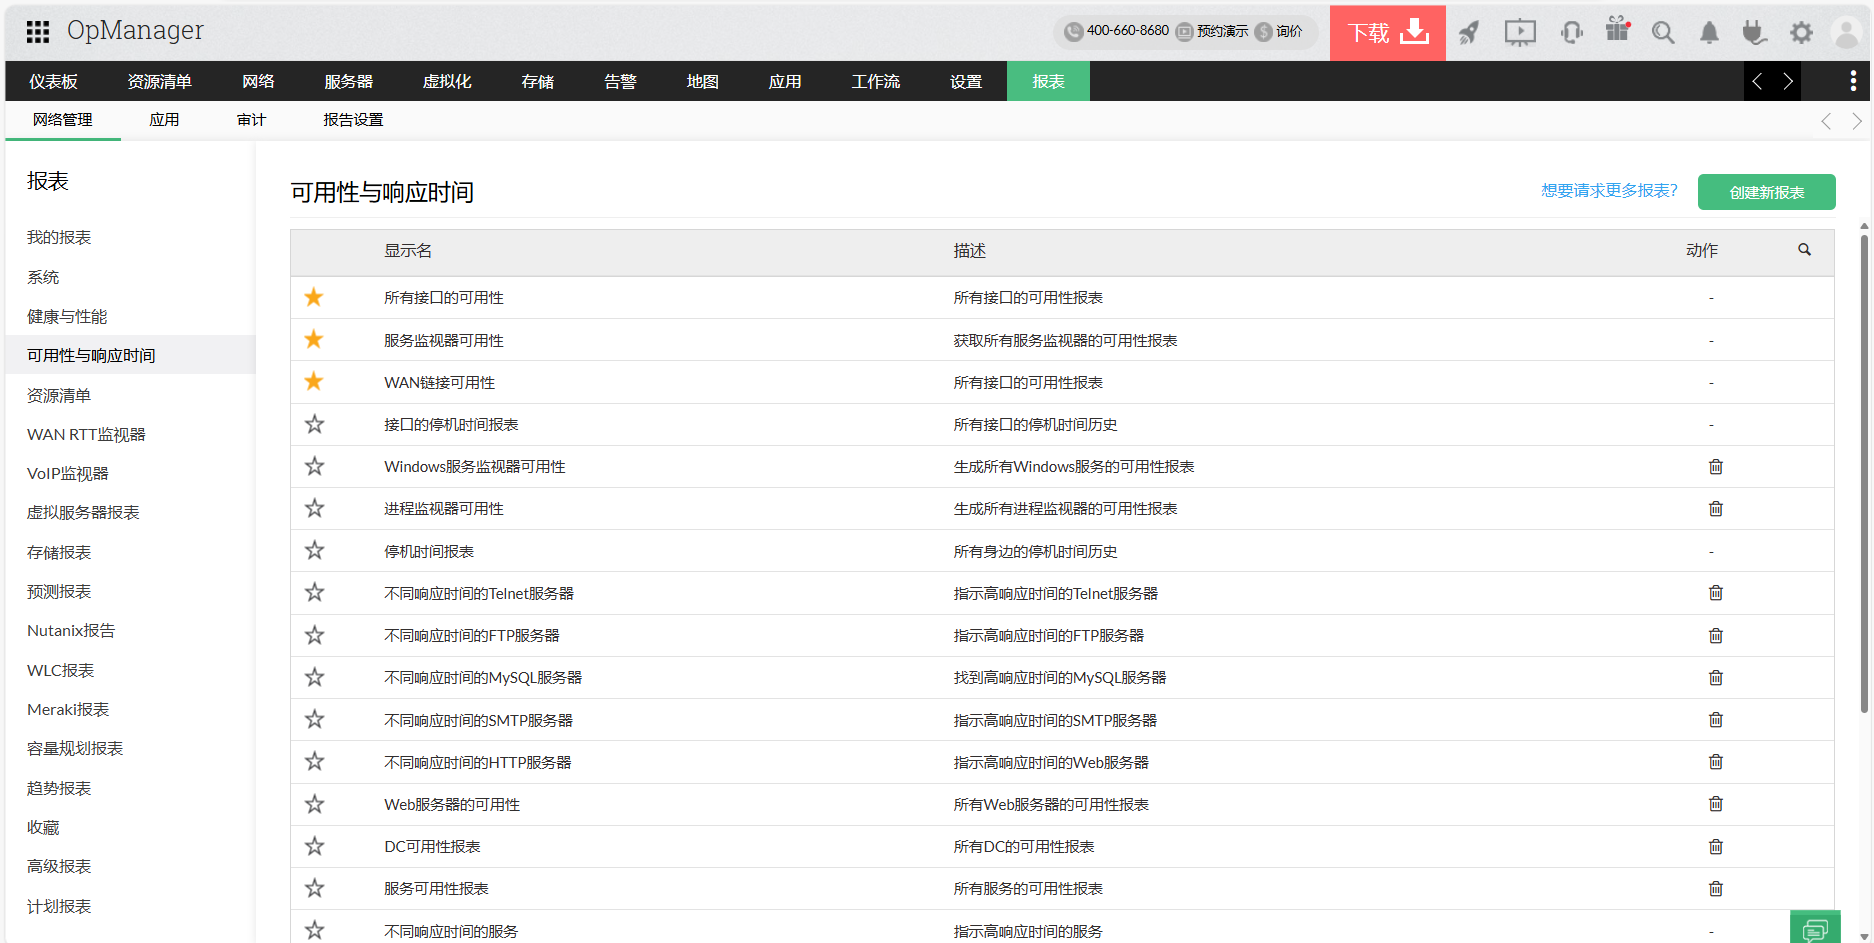Image resolution: width=1874 pixels, height=943 pixels.
Task: Open the 不同响应时间的服务 report
Action: pyautogui.click(x=451, y=932)
